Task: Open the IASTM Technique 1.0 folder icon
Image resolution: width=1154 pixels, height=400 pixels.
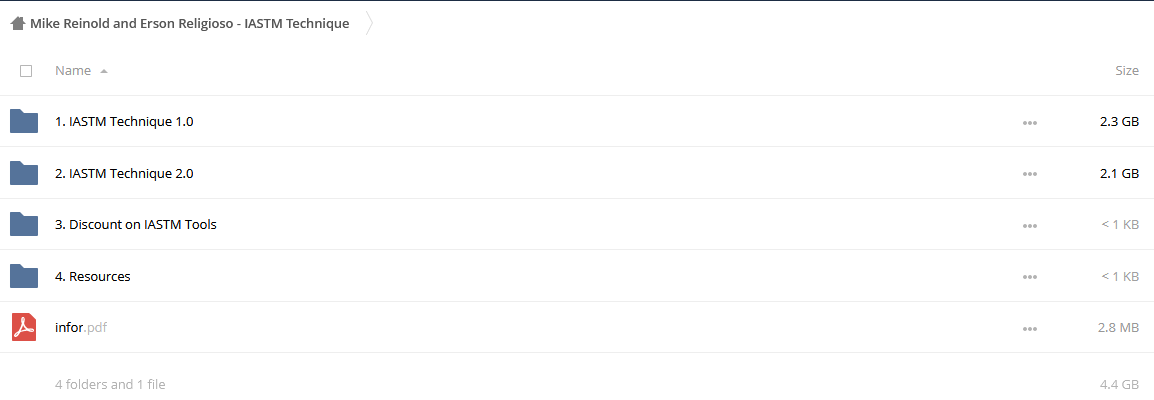Action: (24, 121)
